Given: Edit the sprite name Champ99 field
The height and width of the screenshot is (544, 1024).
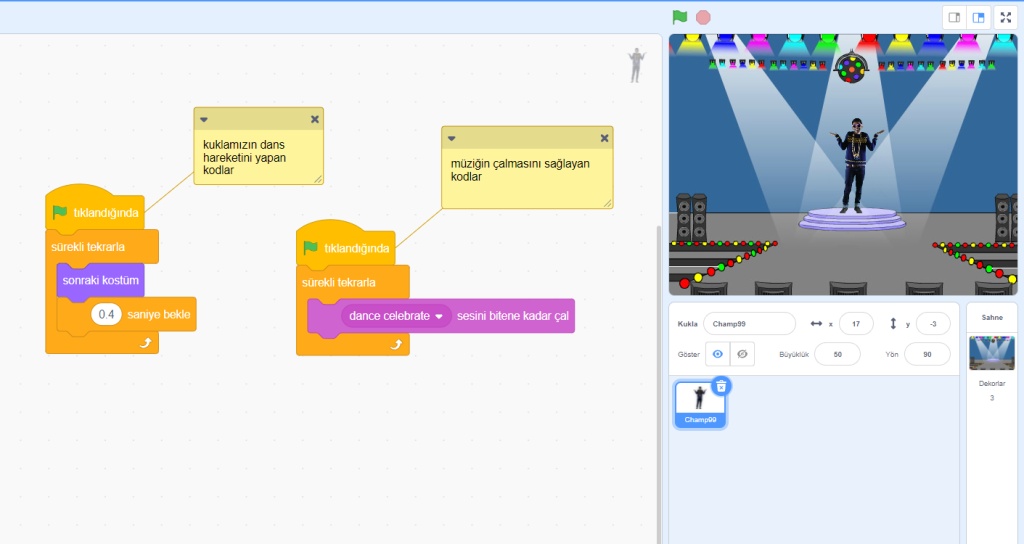Looking at the screenshot, I should (x=749, y=323).
